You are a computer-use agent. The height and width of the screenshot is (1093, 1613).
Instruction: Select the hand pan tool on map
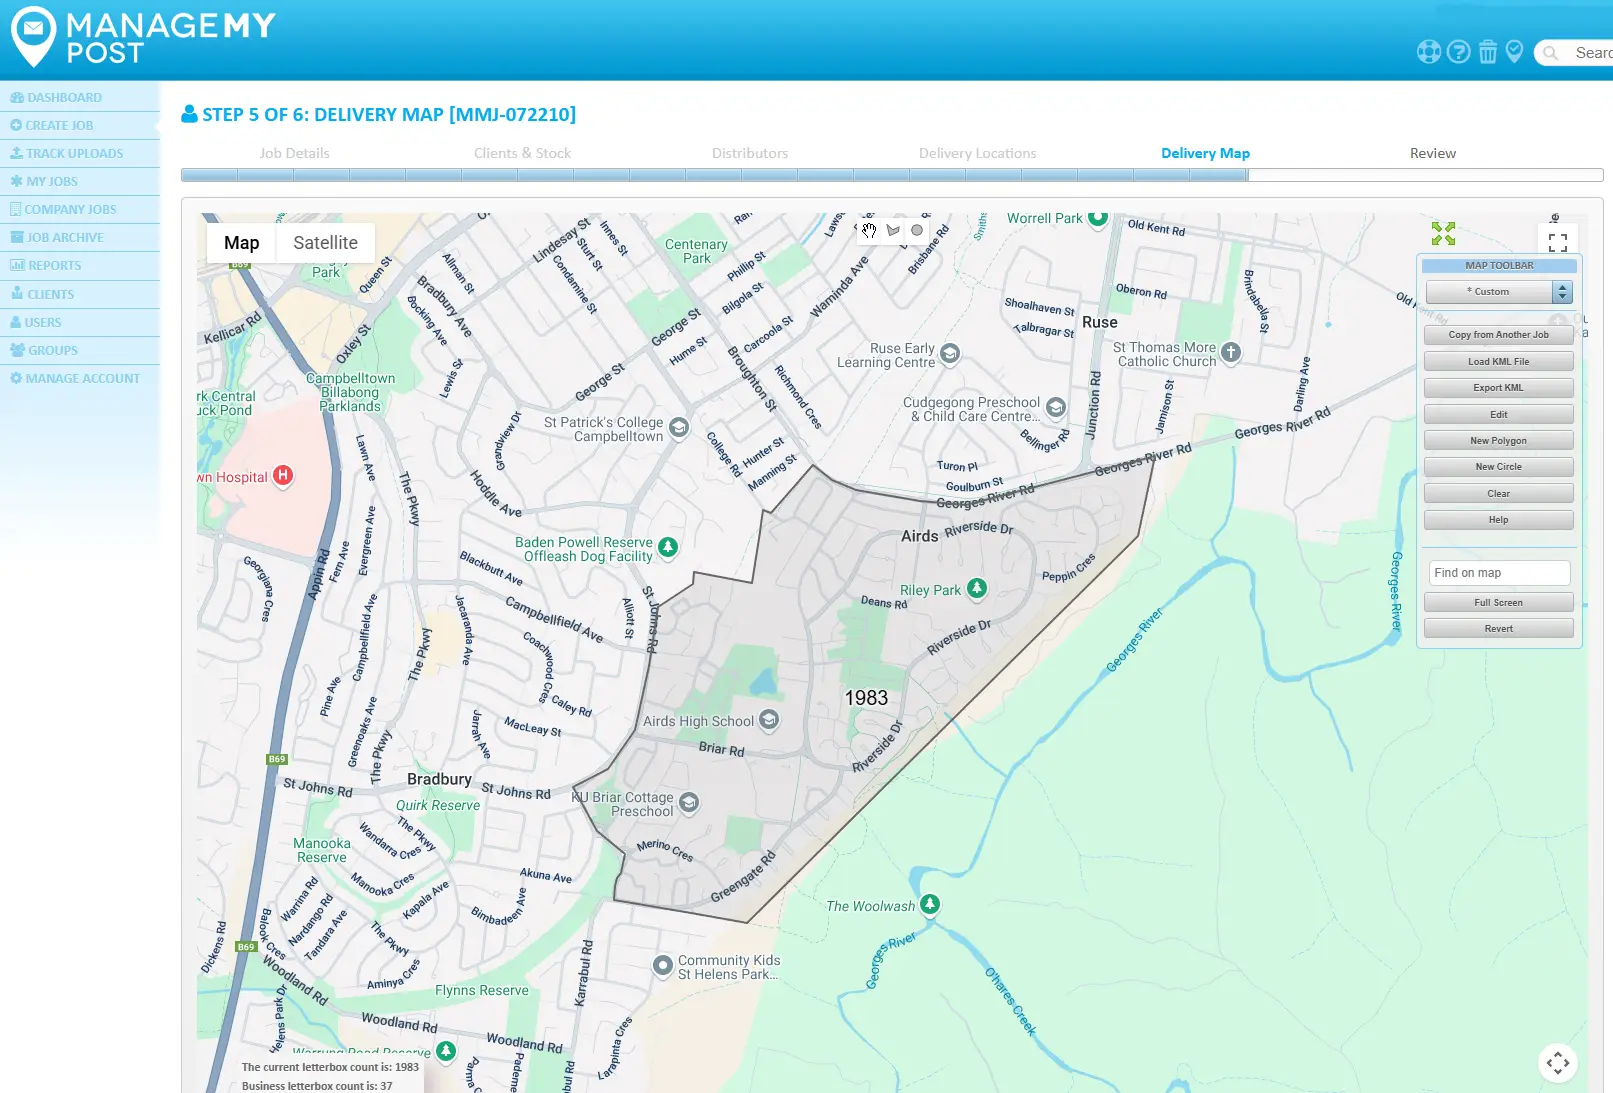(869, 231)
